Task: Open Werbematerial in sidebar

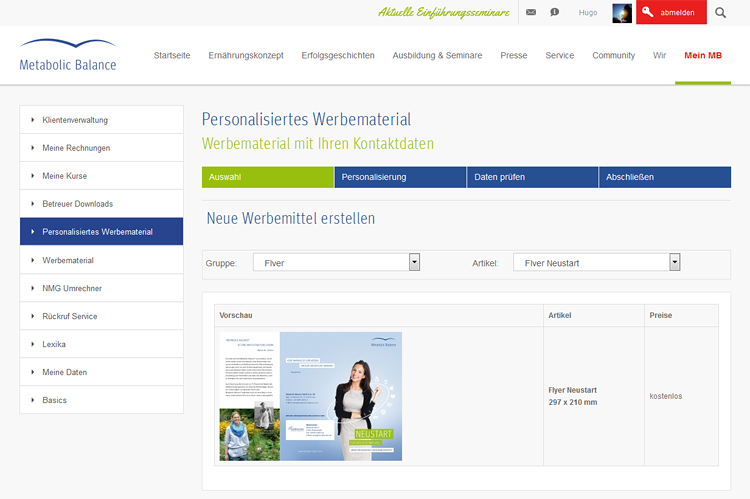Action: point(101,260)
